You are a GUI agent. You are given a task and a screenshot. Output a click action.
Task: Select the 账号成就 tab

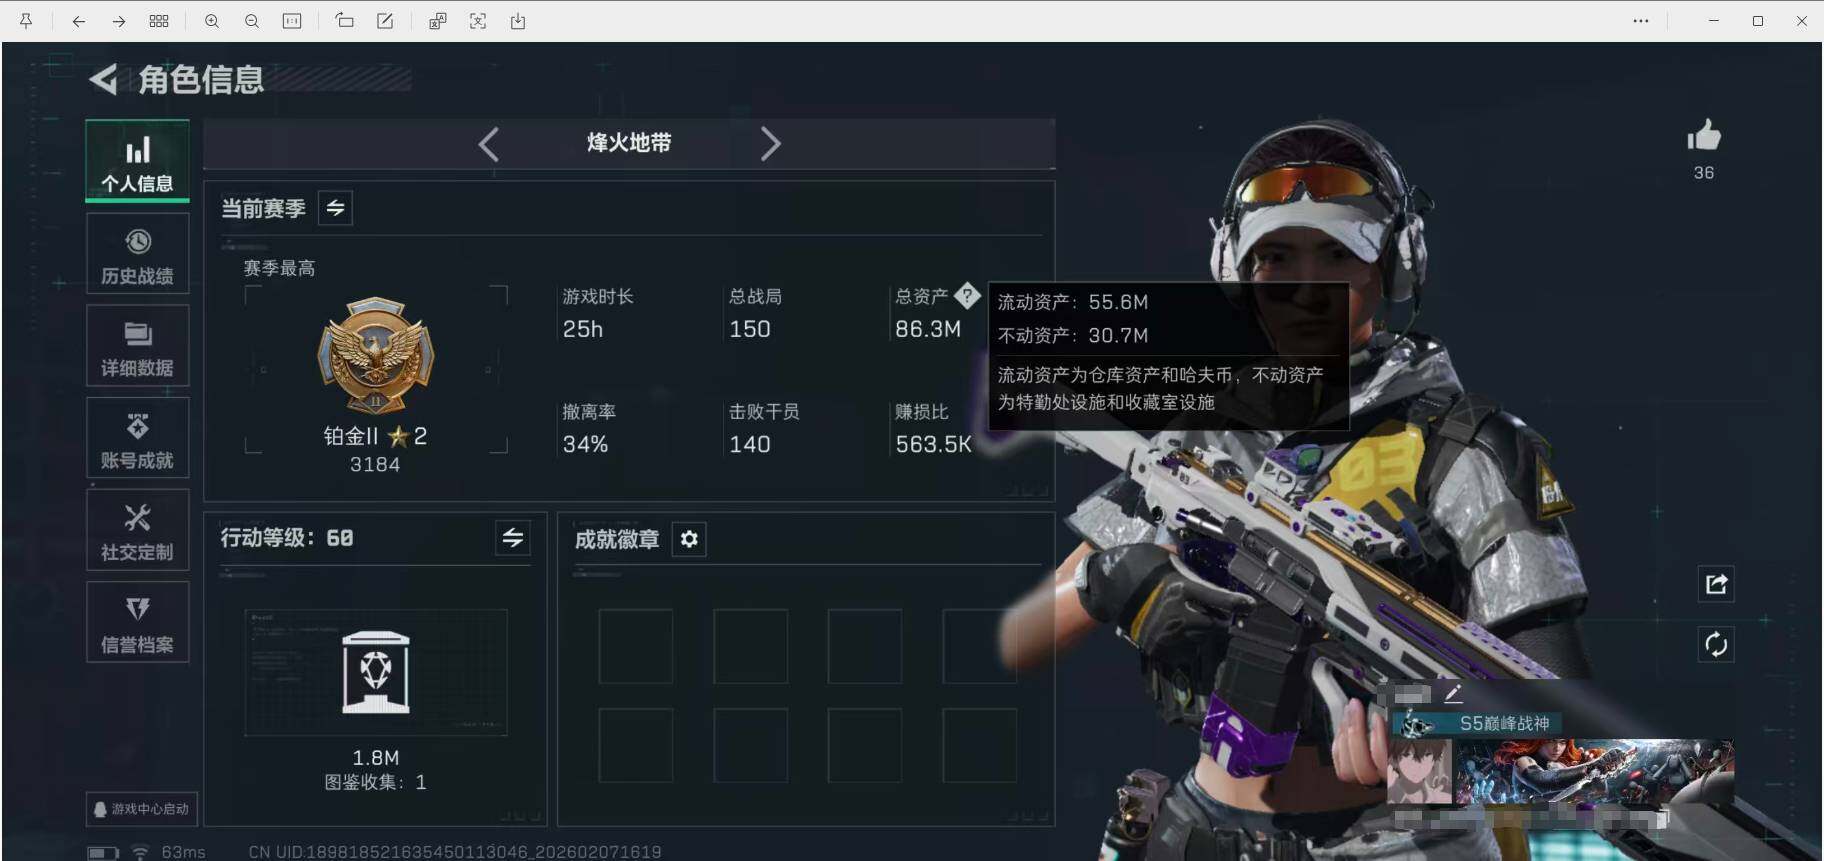(137, 438)
